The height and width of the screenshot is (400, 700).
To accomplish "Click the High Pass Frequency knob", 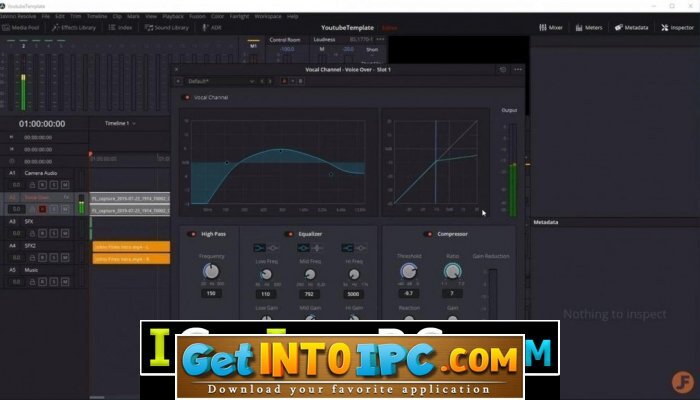I will [x=211, y=271].
